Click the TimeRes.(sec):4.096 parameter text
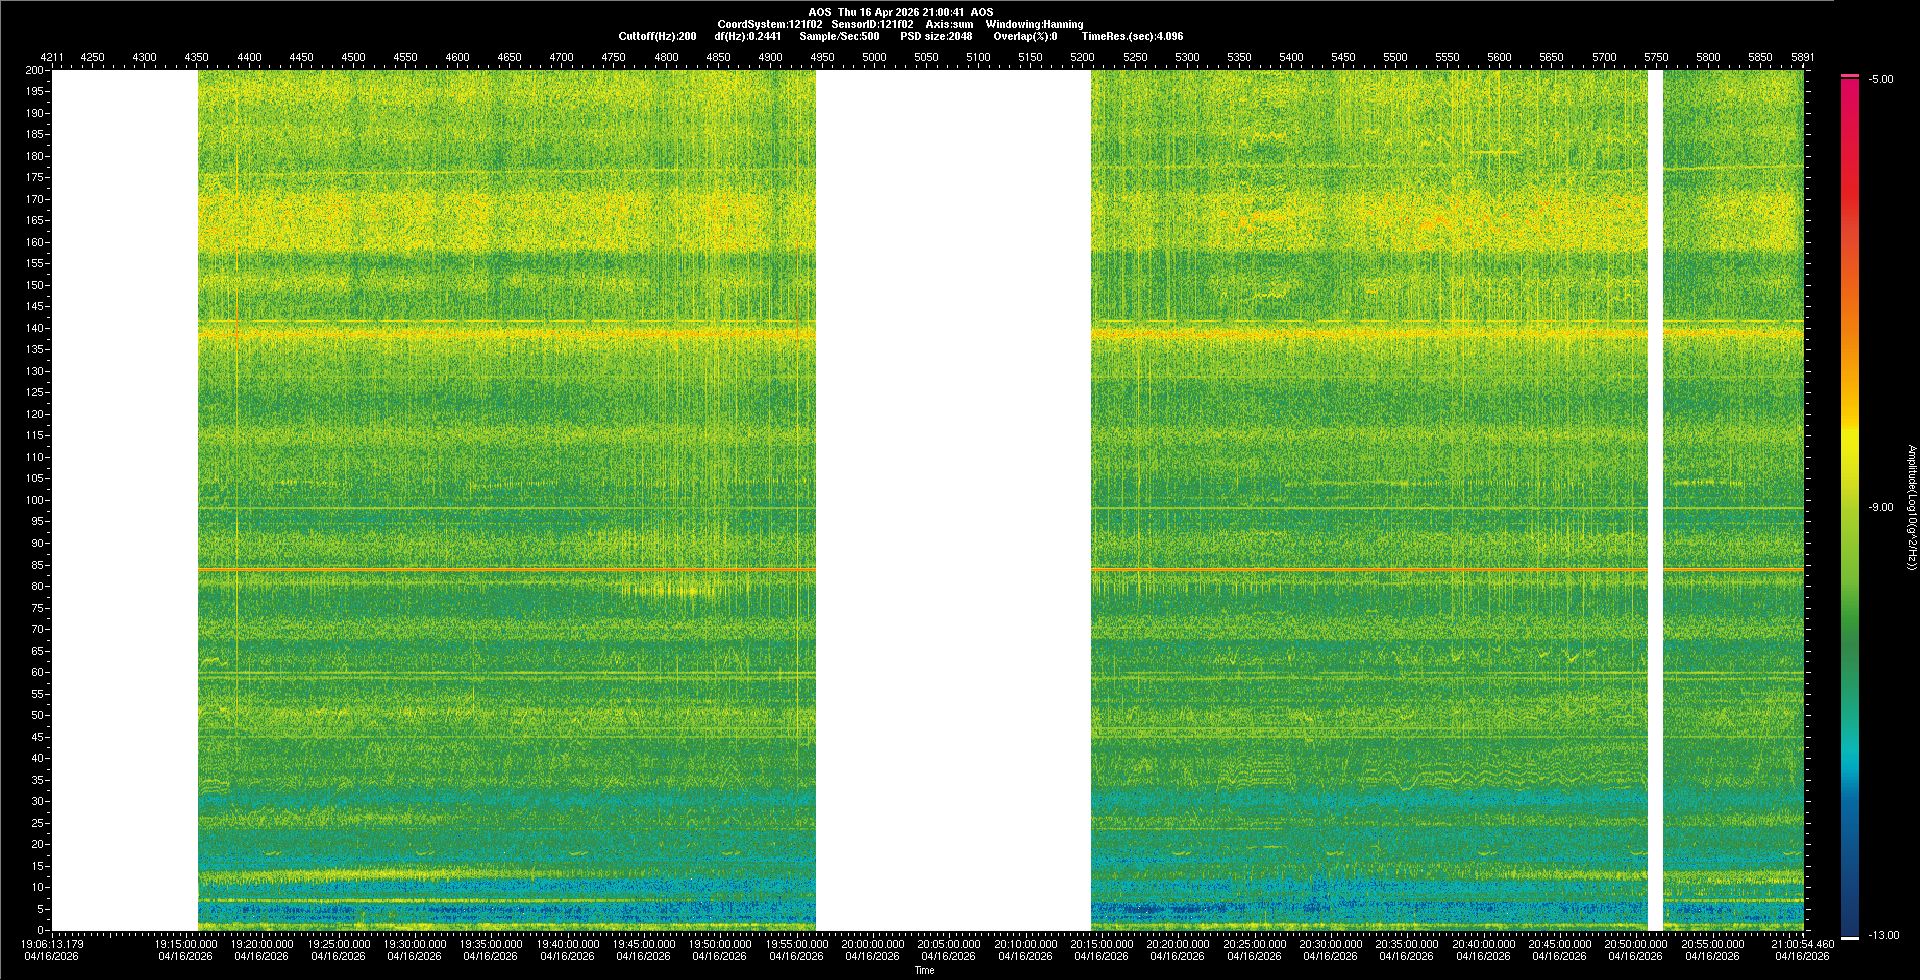The height and width of the screenshot is (980, 1920). tap(1132, 36)
